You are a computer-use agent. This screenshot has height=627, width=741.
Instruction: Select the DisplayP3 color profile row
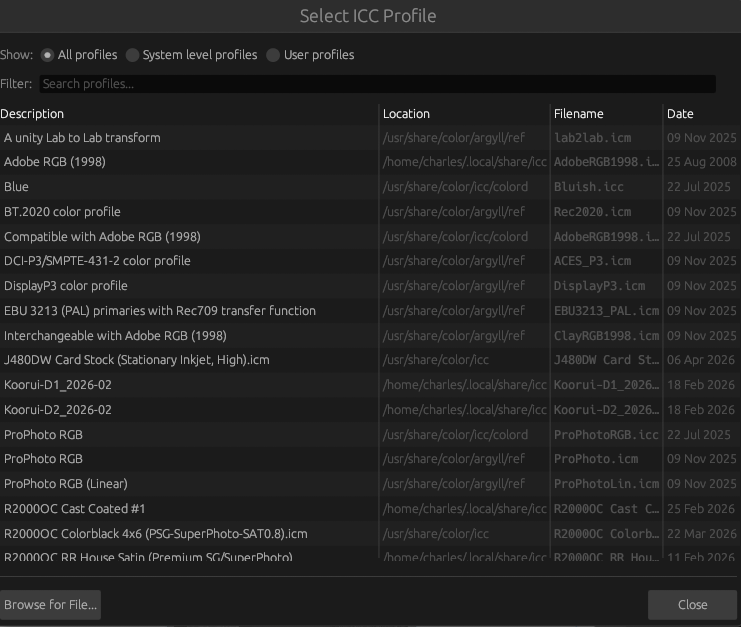pos(66,286)
